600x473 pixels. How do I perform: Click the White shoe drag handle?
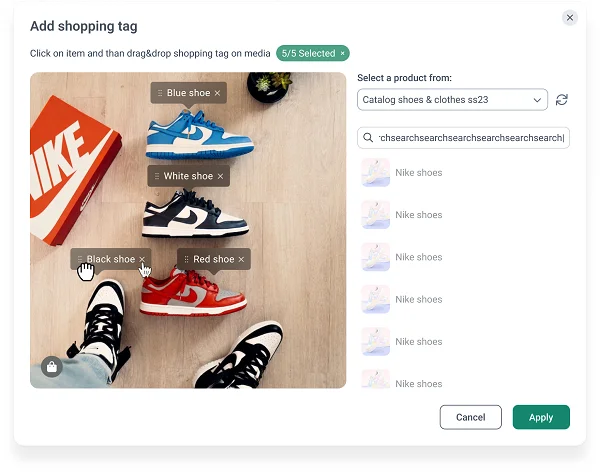(x=157, y=176)
